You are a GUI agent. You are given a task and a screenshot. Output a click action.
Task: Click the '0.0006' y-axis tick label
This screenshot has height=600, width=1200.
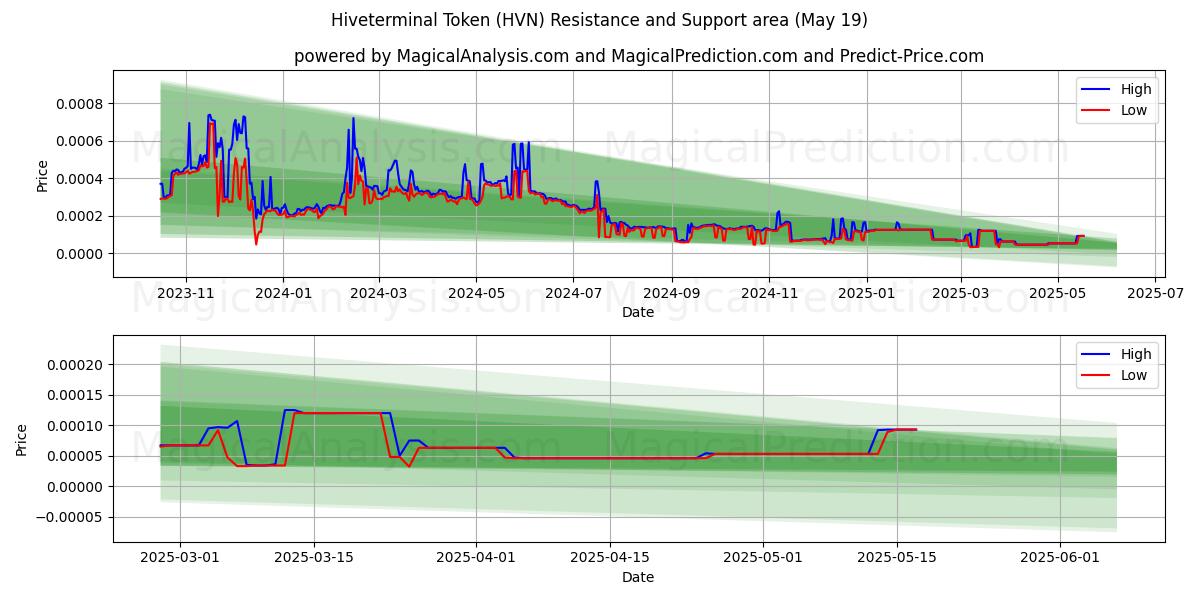pos(81,141)
